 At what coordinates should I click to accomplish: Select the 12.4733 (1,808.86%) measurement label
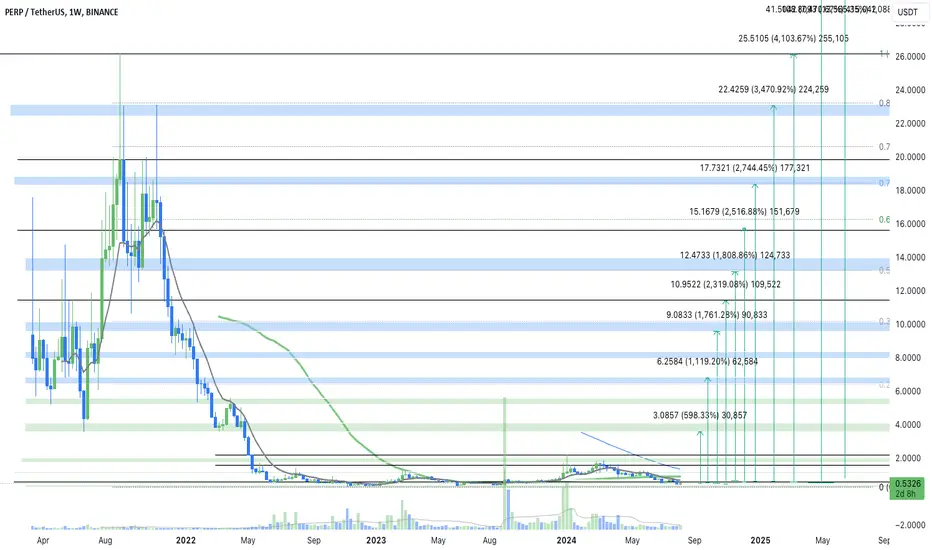point(735,256)
